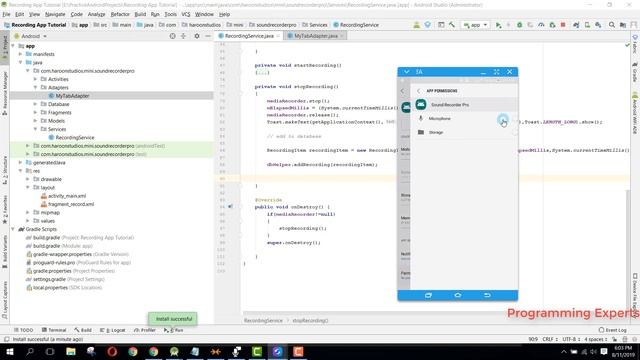Open Opera browser from taskbar
Image resolution: width=640 pixels, height=360 pixels.
pos(112,351)
